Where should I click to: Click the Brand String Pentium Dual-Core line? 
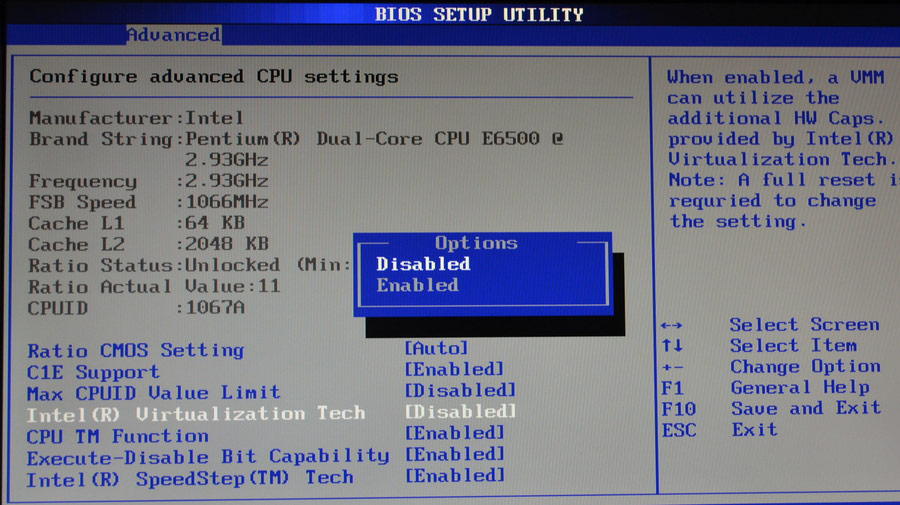296,138
